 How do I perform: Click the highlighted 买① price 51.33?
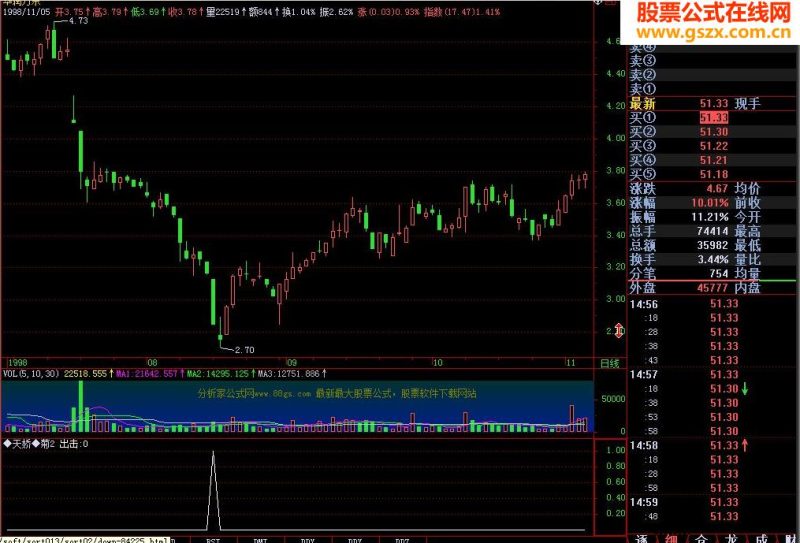coord(714,118)
